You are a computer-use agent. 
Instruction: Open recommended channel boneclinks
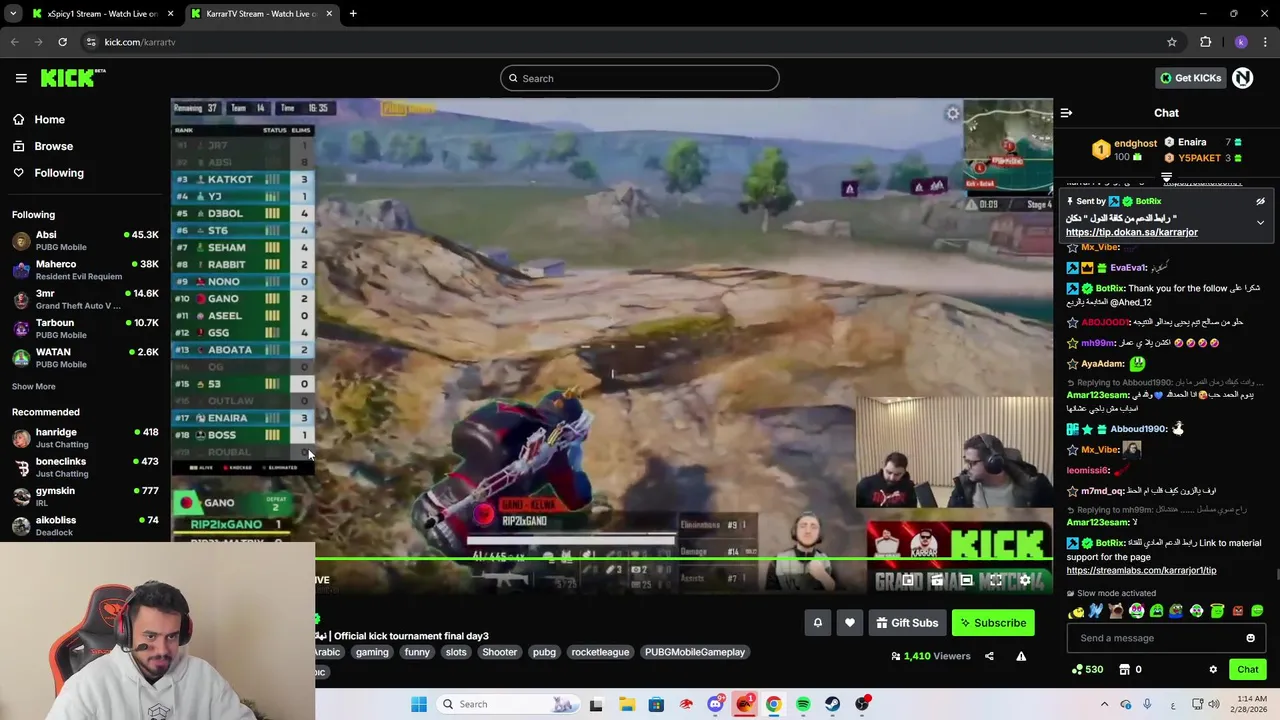(85, 467)
